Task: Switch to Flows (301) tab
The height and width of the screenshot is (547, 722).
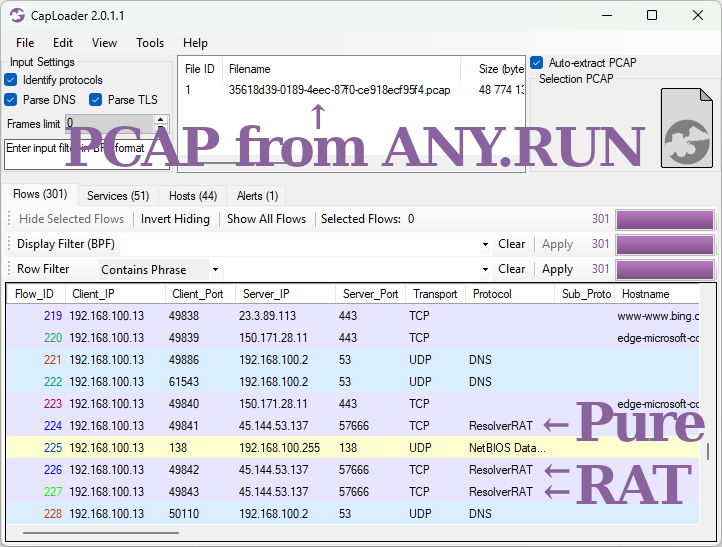Action: pyautogui.click(x=40, y=194)
